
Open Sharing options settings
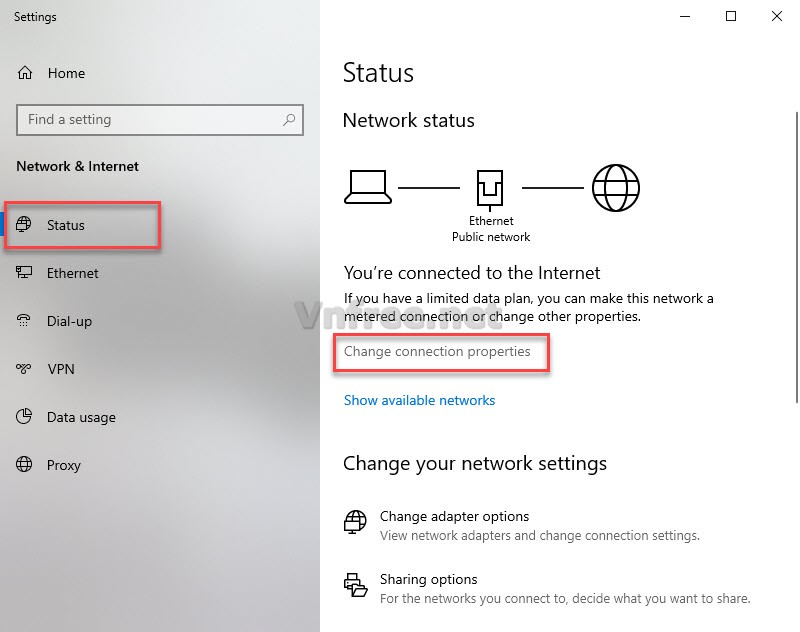coord(428,579)
